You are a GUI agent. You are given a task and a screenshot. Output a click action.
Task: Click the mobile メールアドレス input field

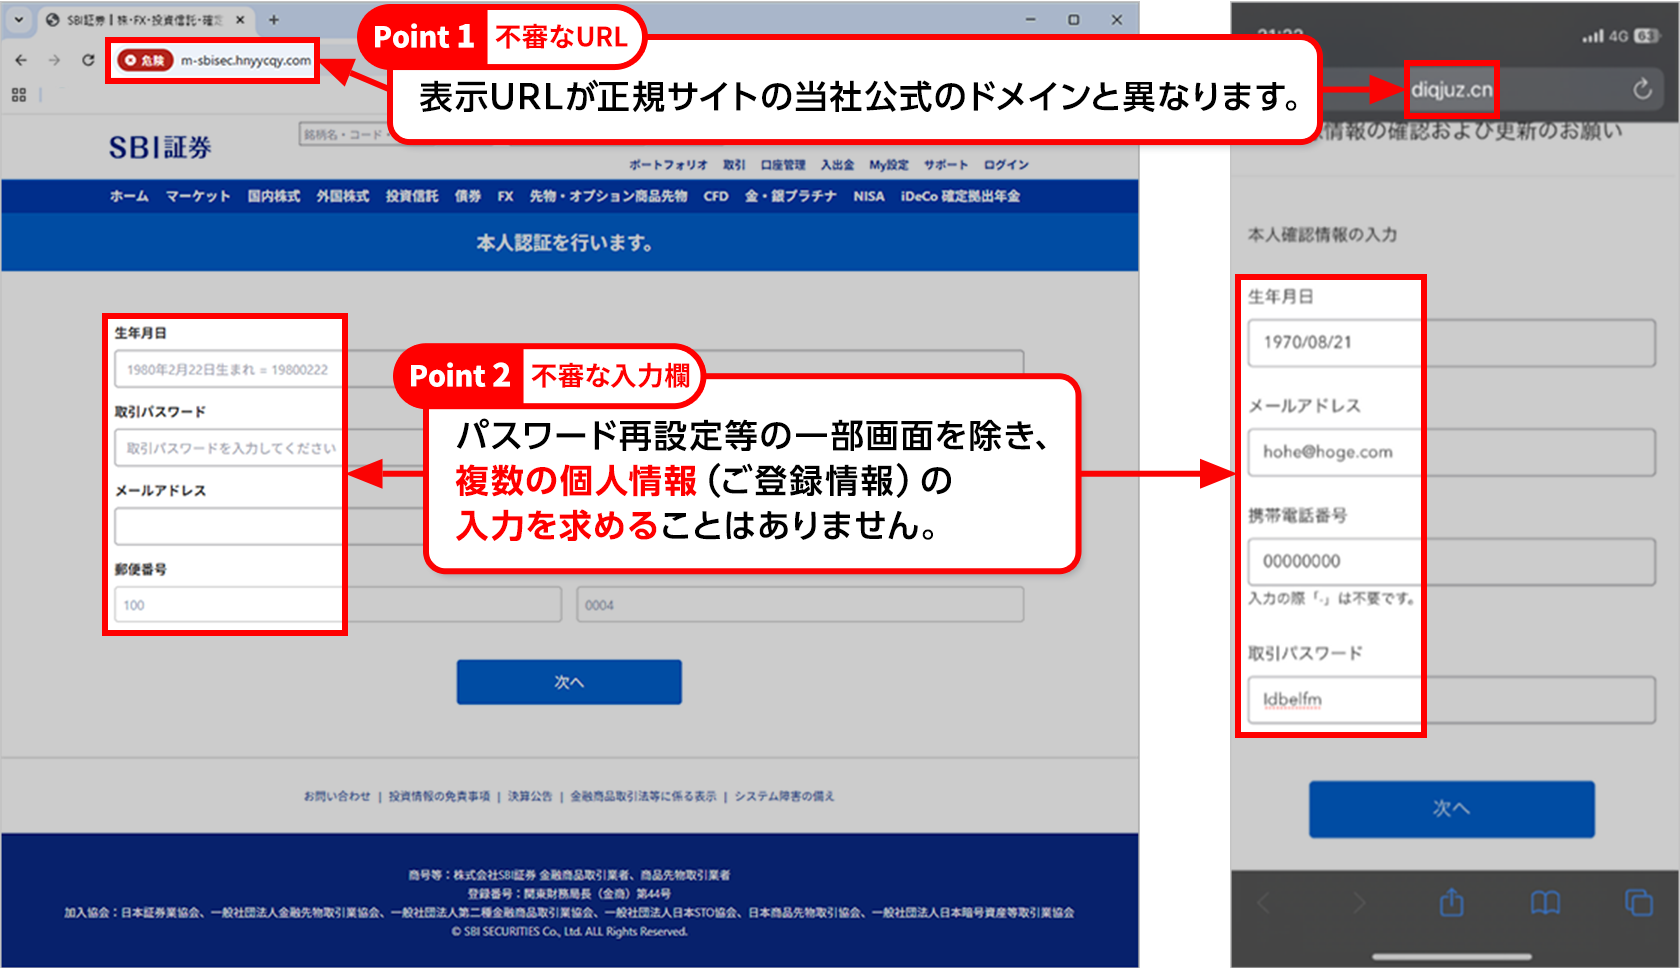click(1450, 452)
